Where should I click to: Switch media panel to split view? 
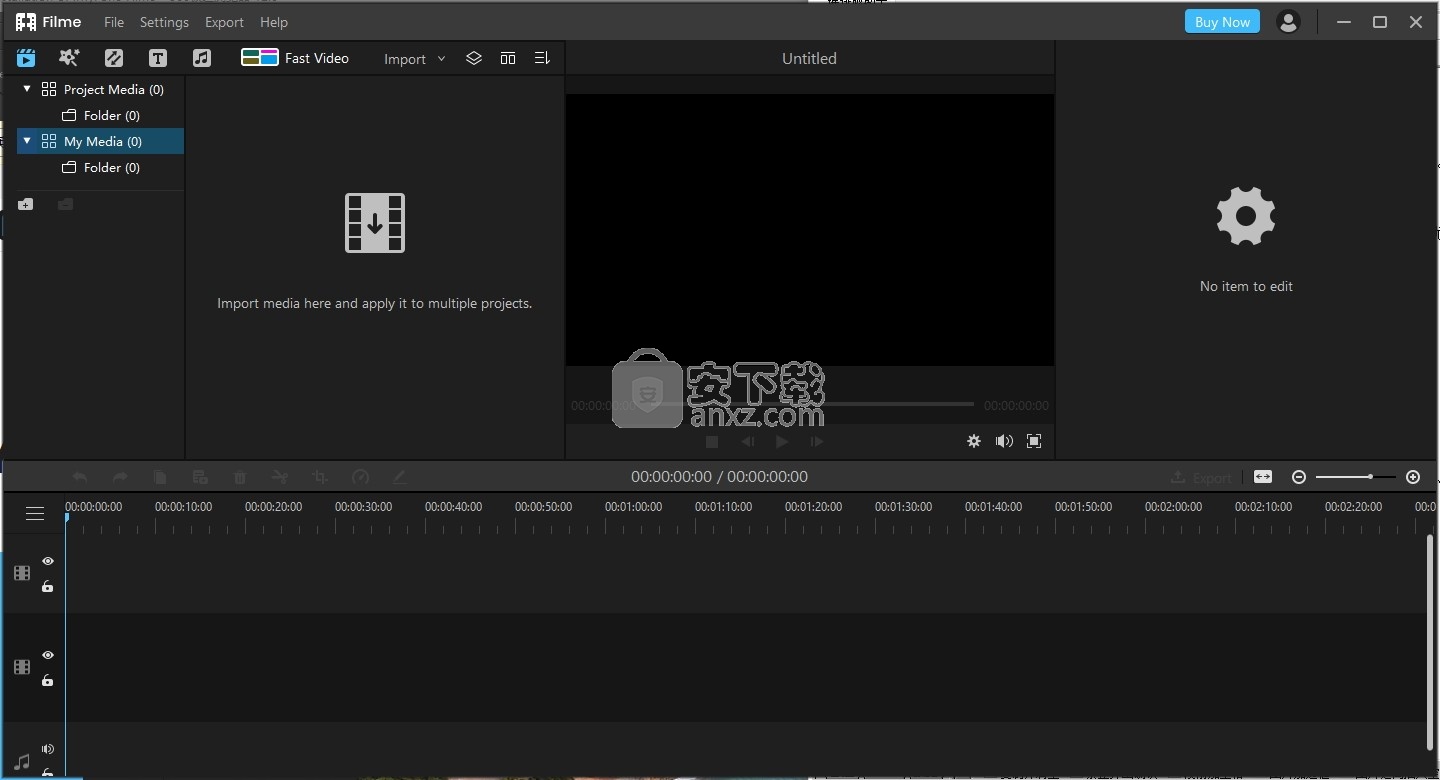(508, 58)
